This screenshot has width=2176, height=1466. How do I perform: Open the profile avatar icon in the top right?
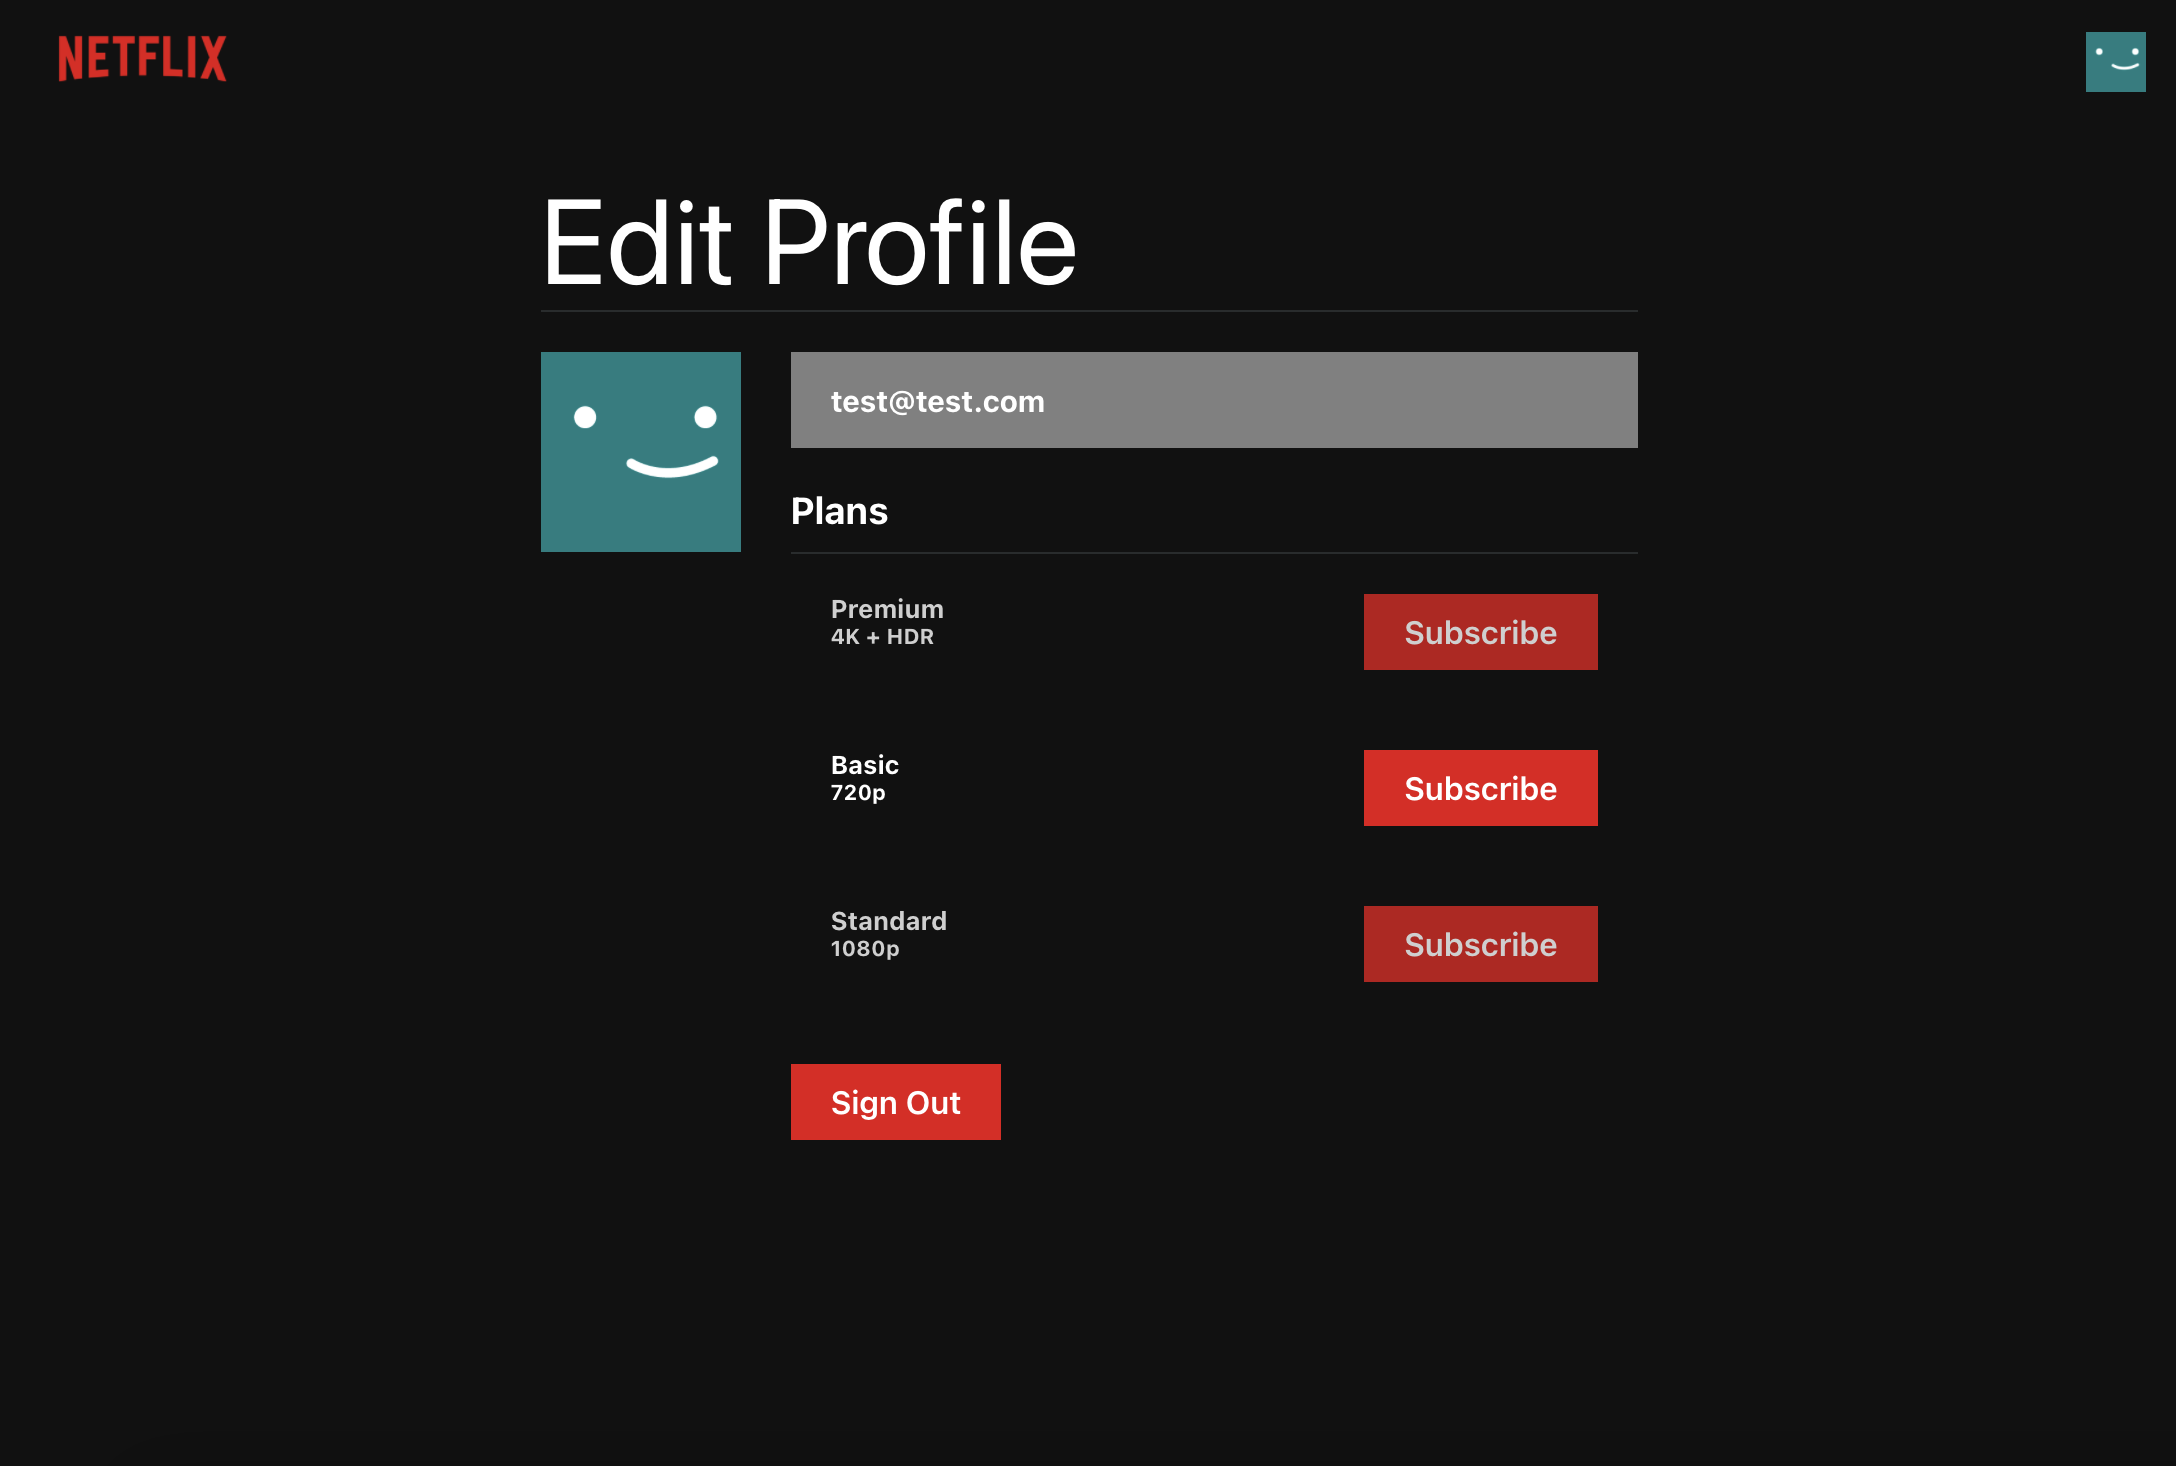(2116, 60)
